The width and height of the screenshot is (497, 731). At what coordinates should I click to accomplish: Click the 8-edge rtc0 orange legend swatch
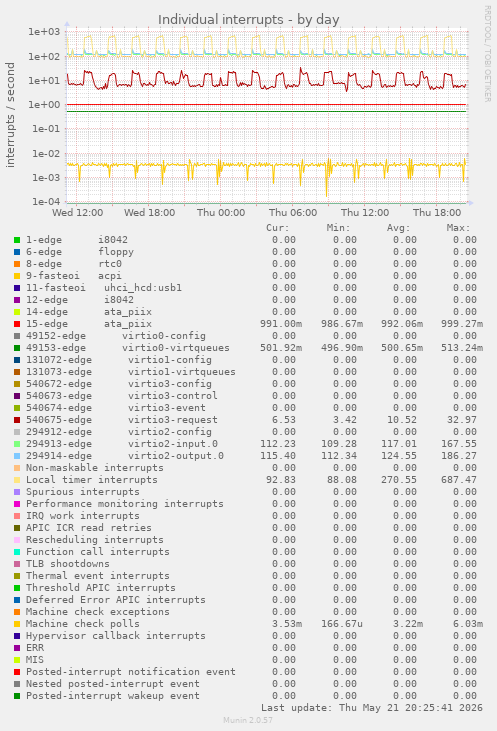pos(17,264)
